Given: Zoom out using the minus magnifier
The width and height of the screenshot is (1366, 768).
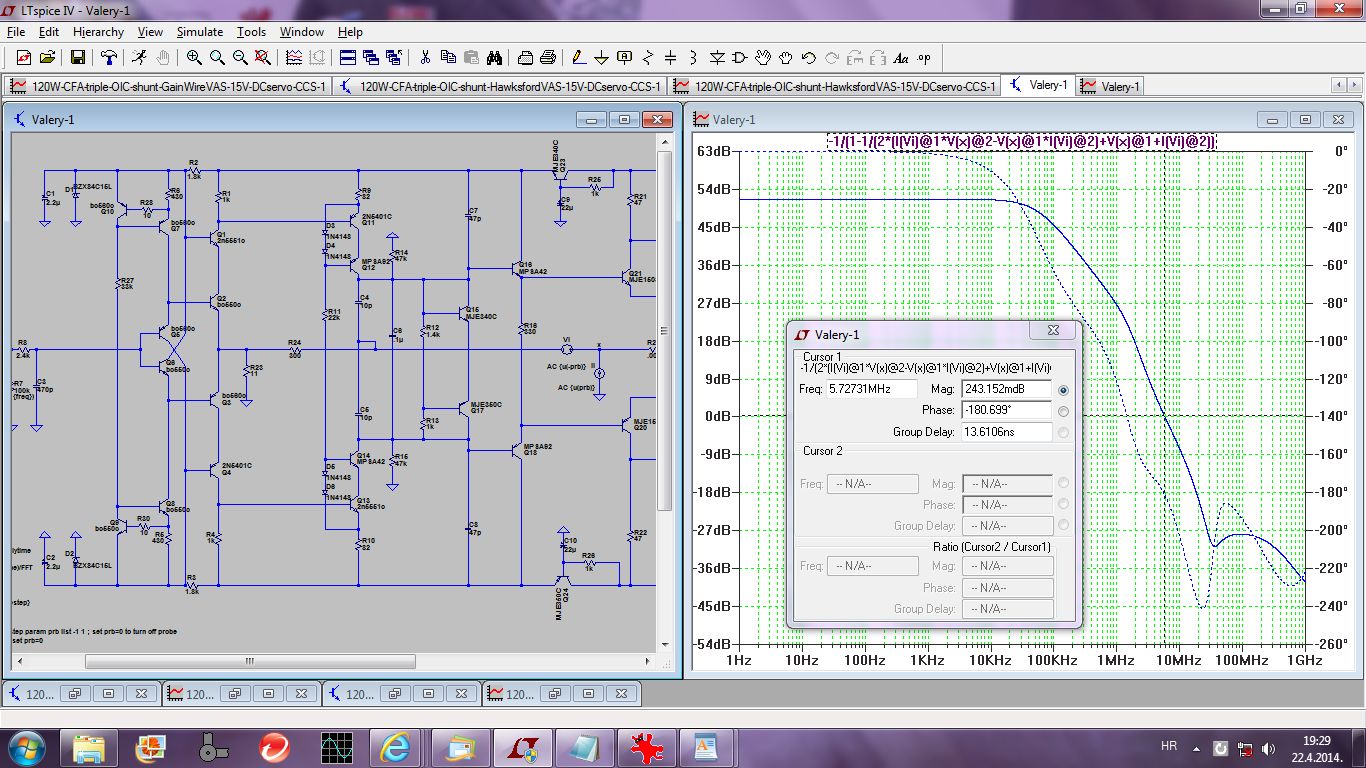Looking at the screenshot, I should tap(240, 58).
